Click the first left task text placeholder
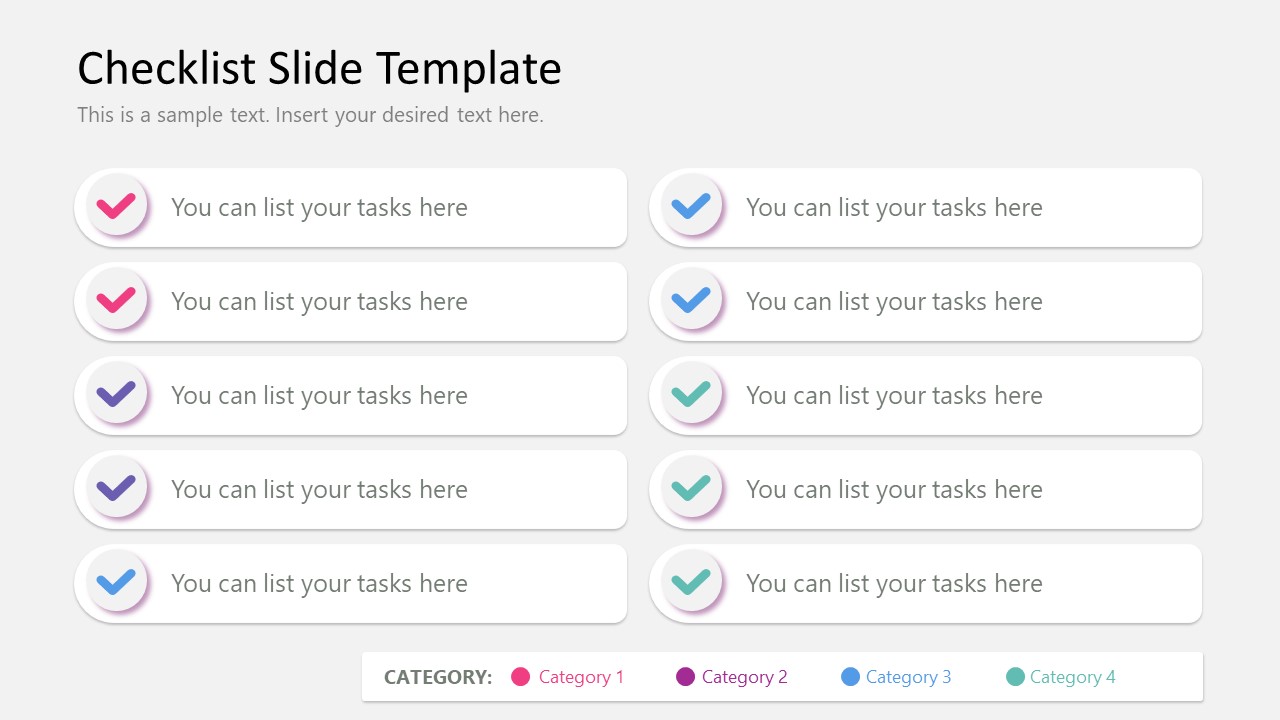This screenshot has width=1280, height=720. click(320, 207)
